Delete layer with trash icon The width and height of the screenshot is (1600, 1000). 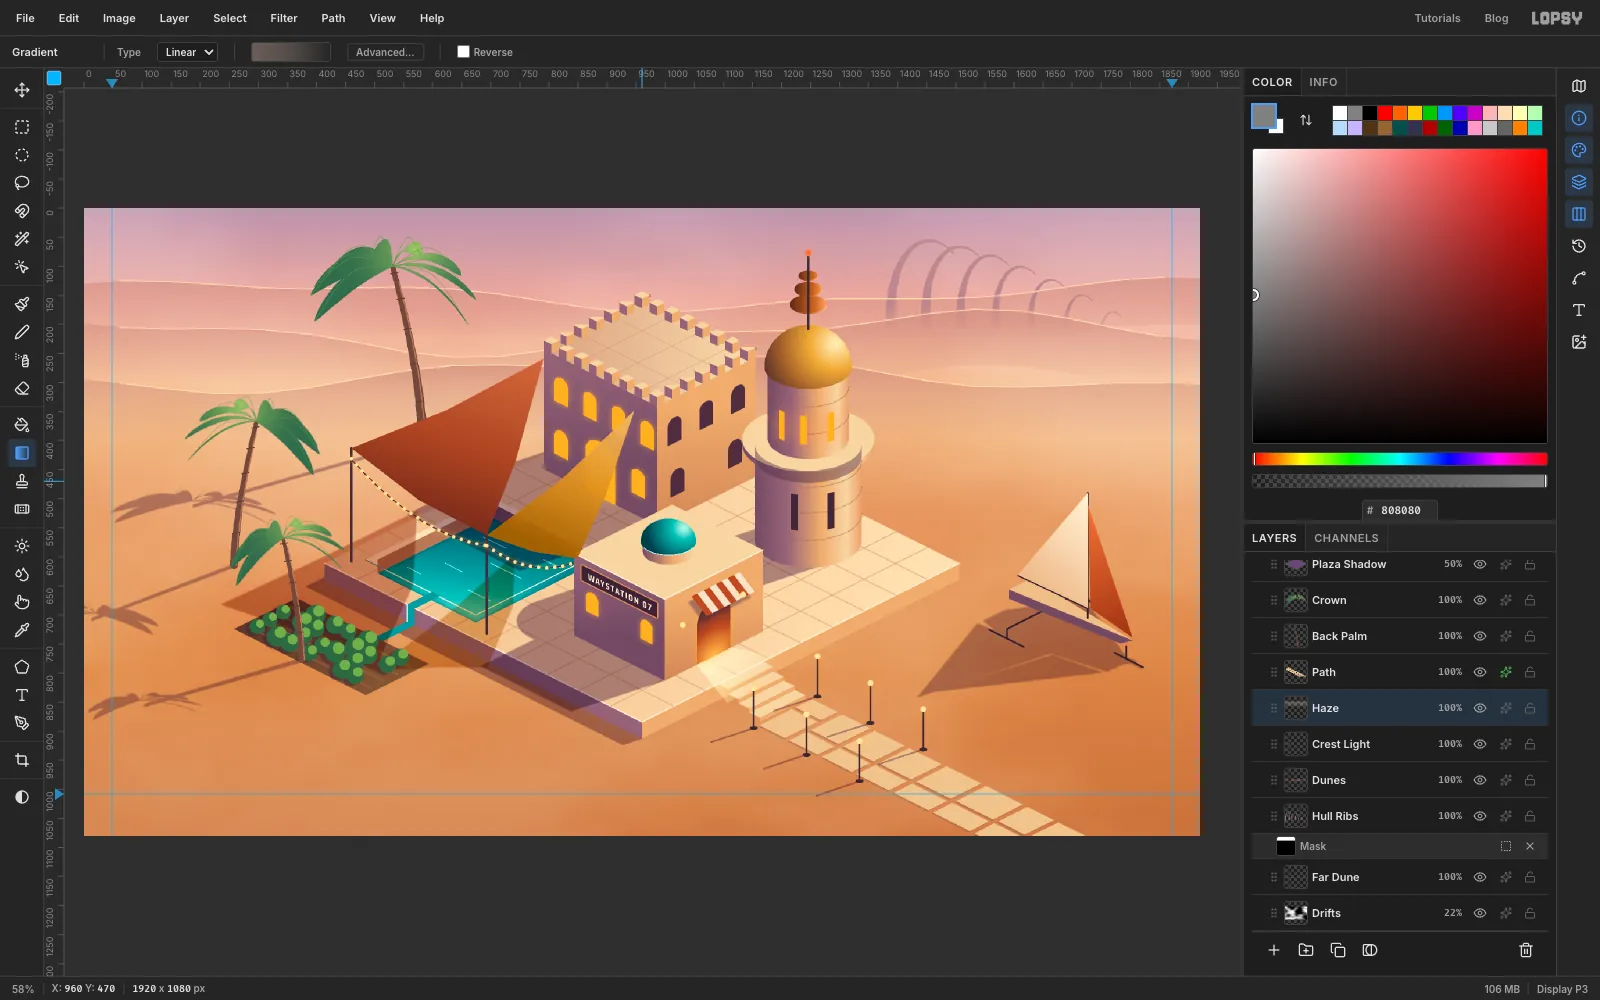click(1526, 950)
